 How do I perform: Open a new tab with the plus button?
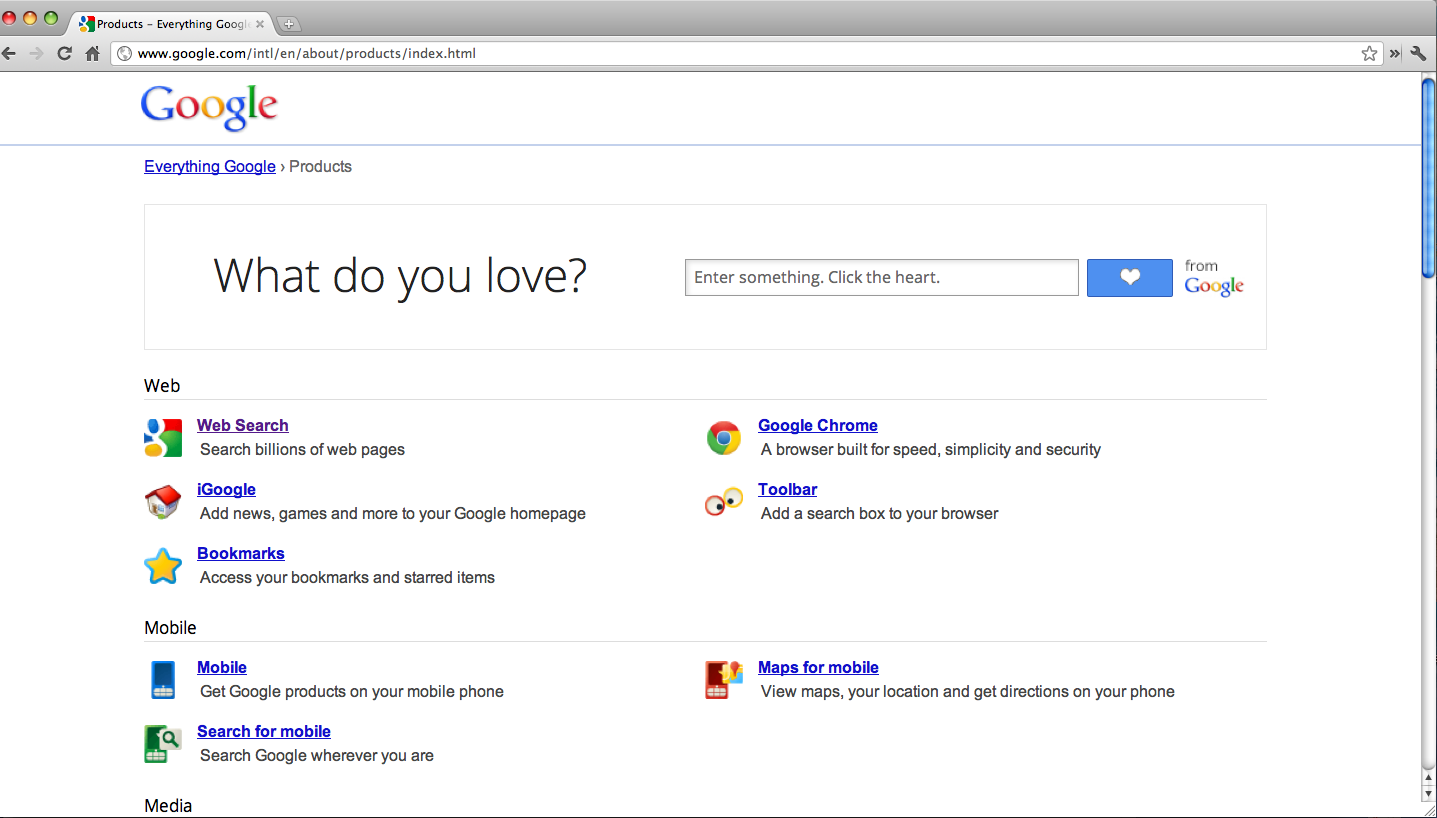(288, 24)
